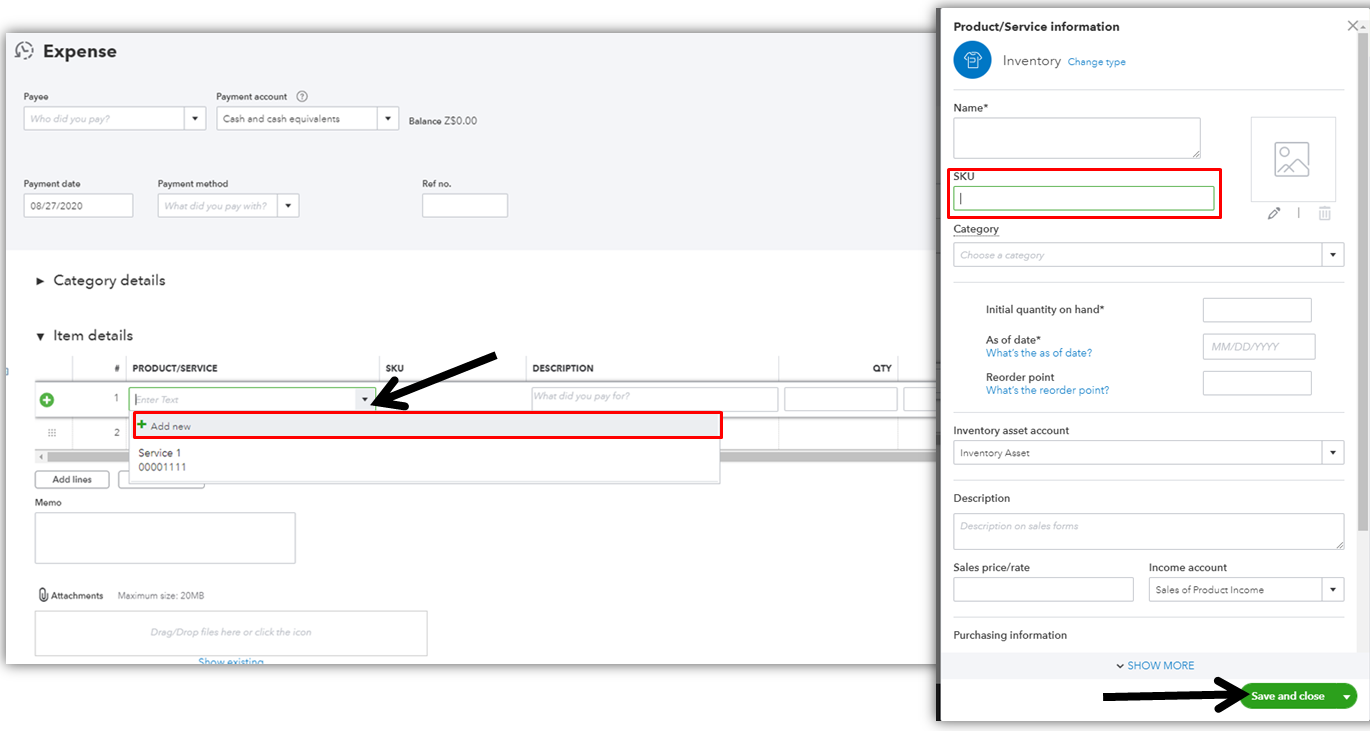Click the attachments Drag/Drop files area
The width and height of the screenshot is (1370, 731).
coord(231,633)
